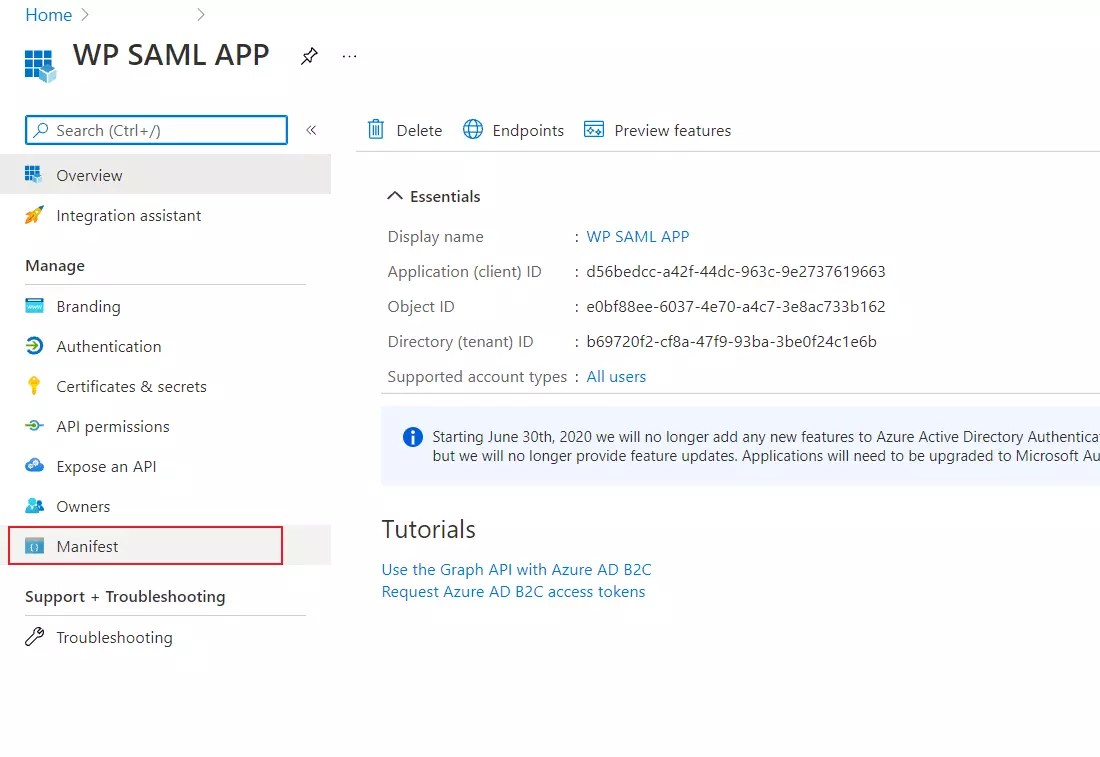This screenshot has width=1100, height=757.
Task: Open the Endpoints panel
Action: click(x=513, y=130)
